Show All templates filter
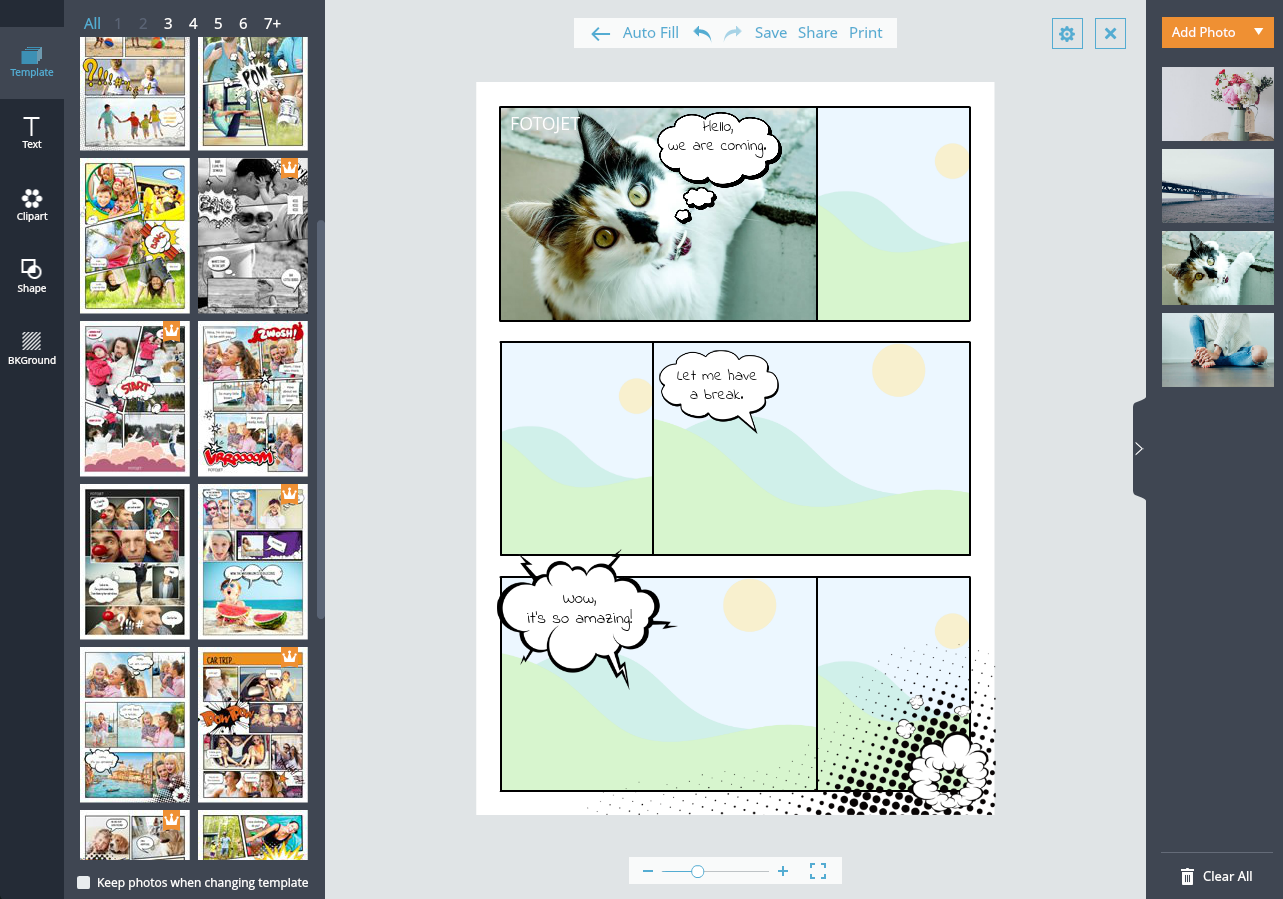 [x=92, y=23]
